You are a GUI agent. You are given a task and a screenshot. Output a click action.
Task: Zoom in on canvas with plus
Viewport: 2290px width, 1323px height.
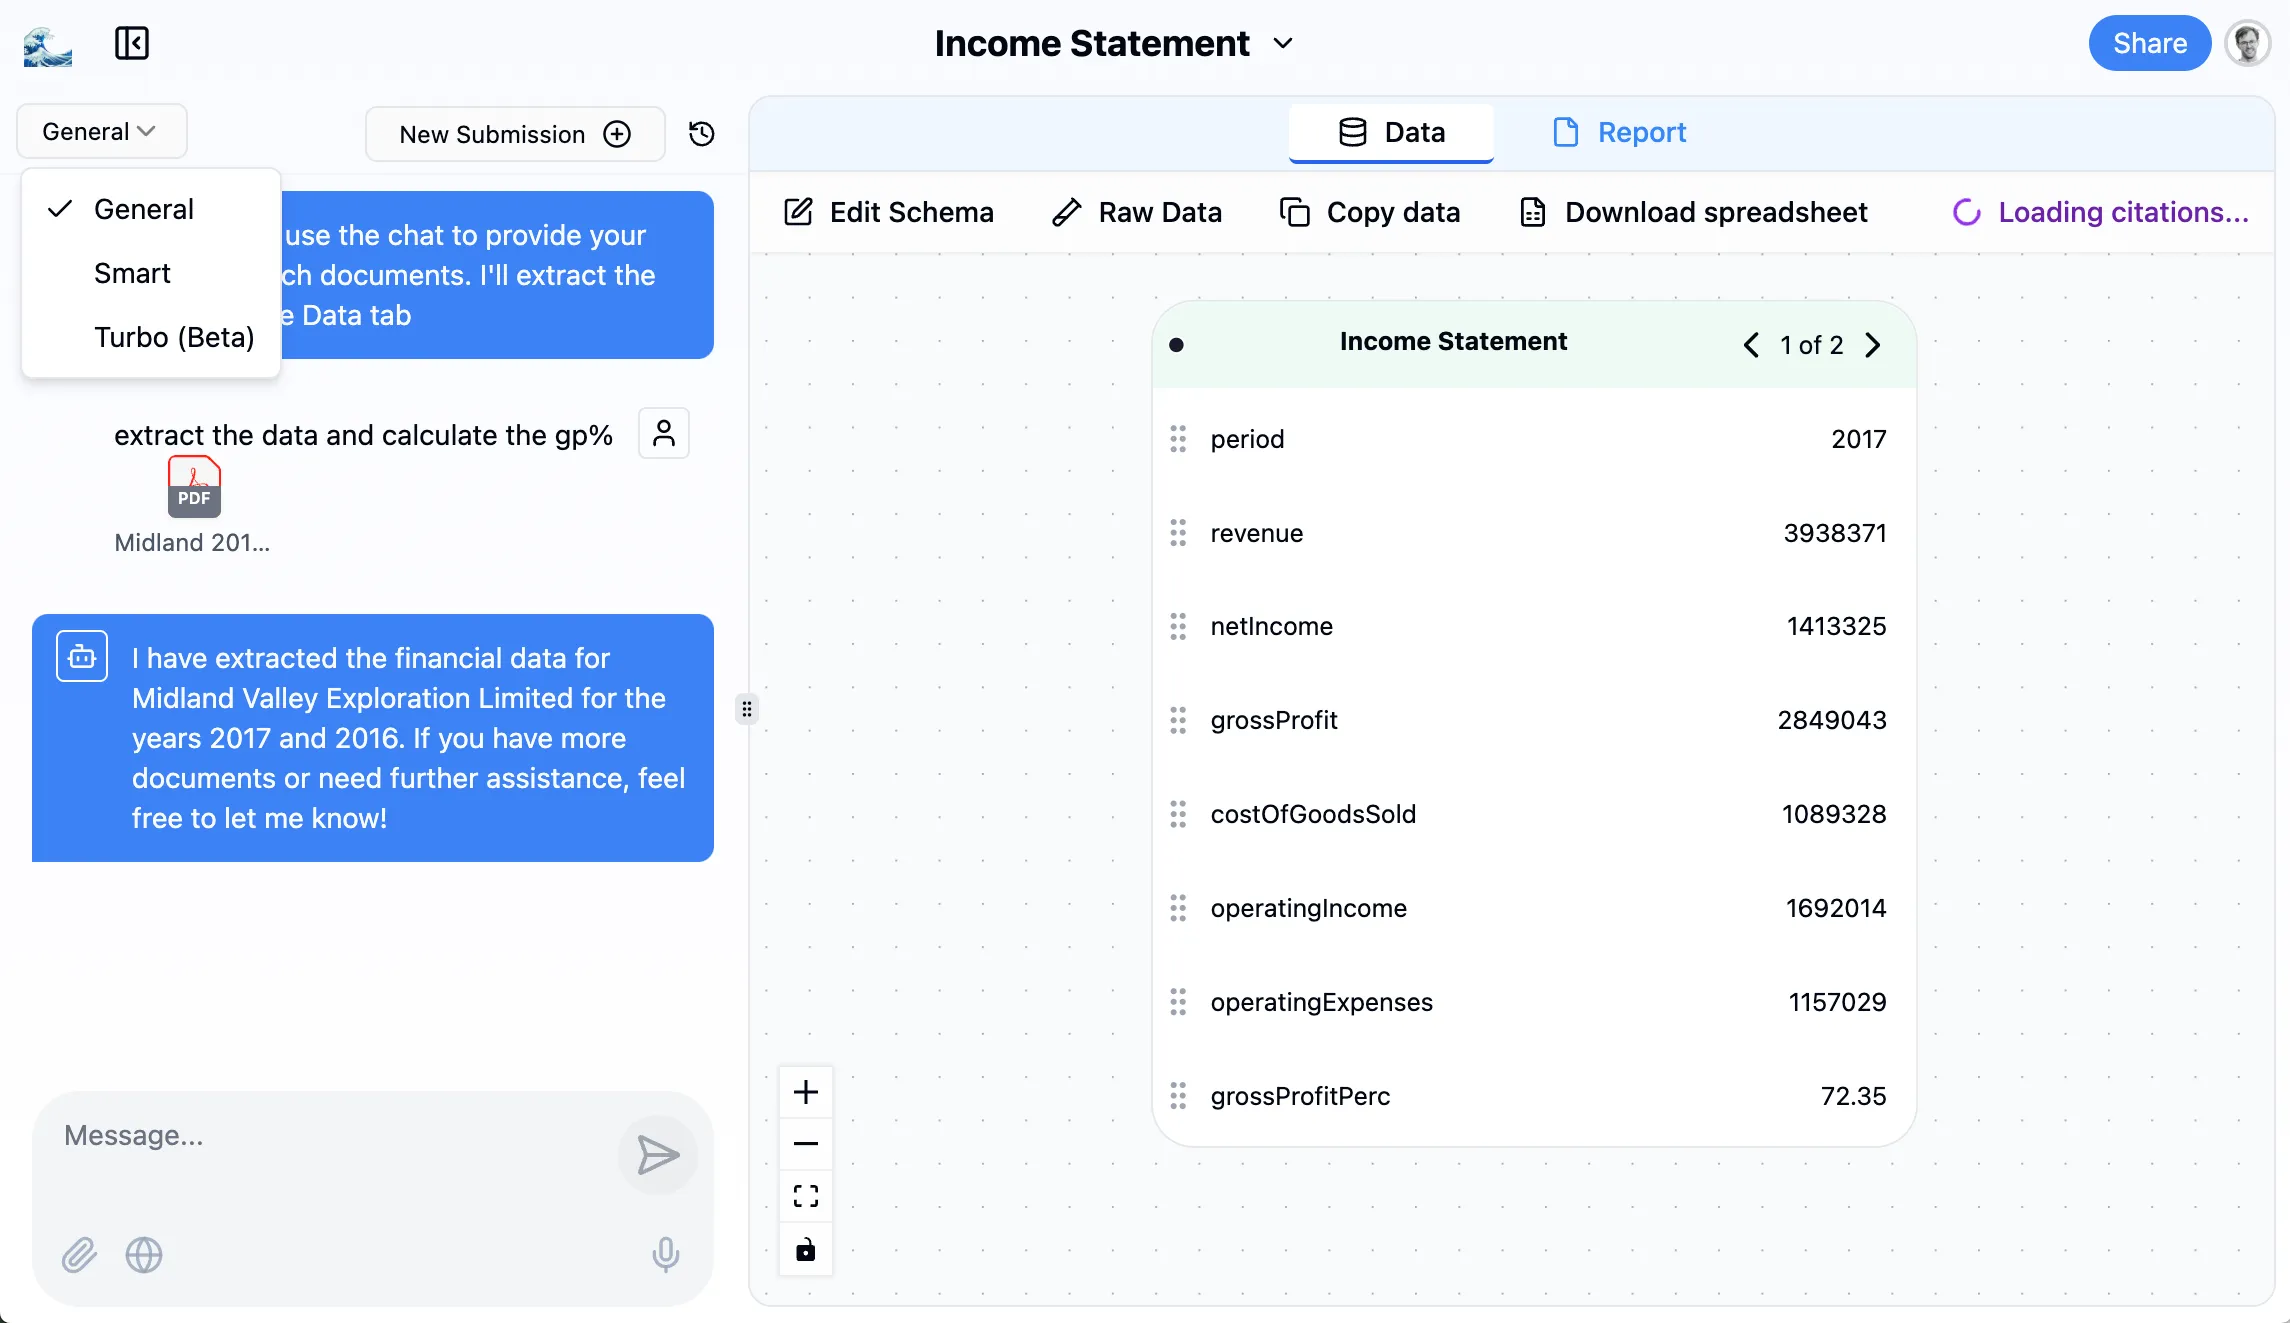coord(806,1092)
